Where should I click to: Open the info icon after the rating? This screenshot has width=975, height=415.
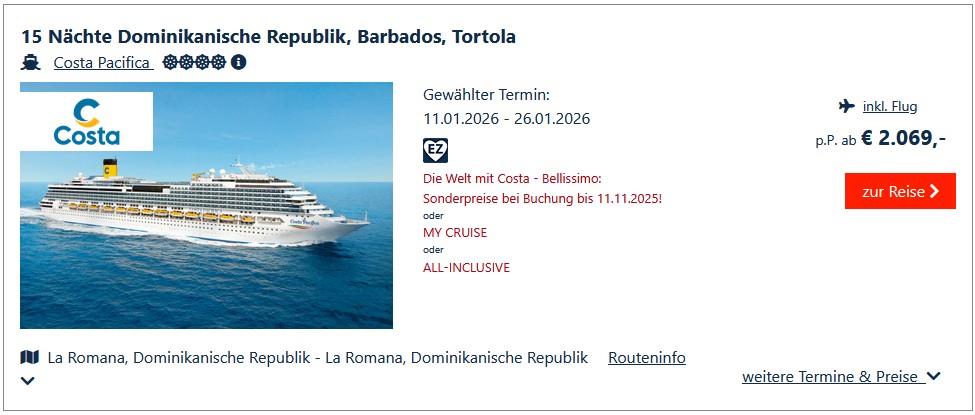238,63
